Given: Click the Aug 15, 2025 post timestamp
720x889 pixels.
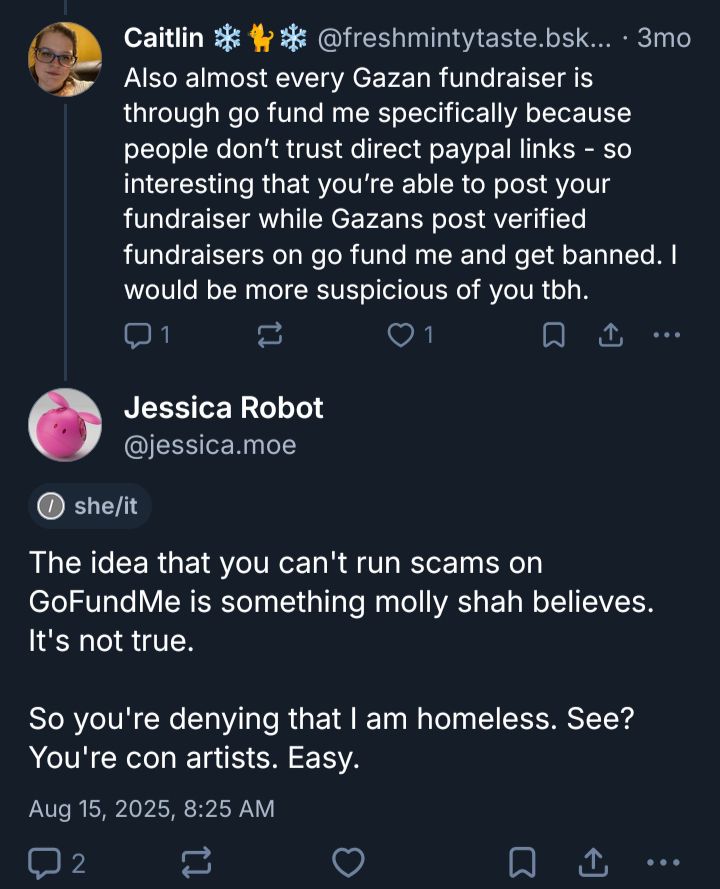Looking at the screenshot, I should tap(152, 808).
